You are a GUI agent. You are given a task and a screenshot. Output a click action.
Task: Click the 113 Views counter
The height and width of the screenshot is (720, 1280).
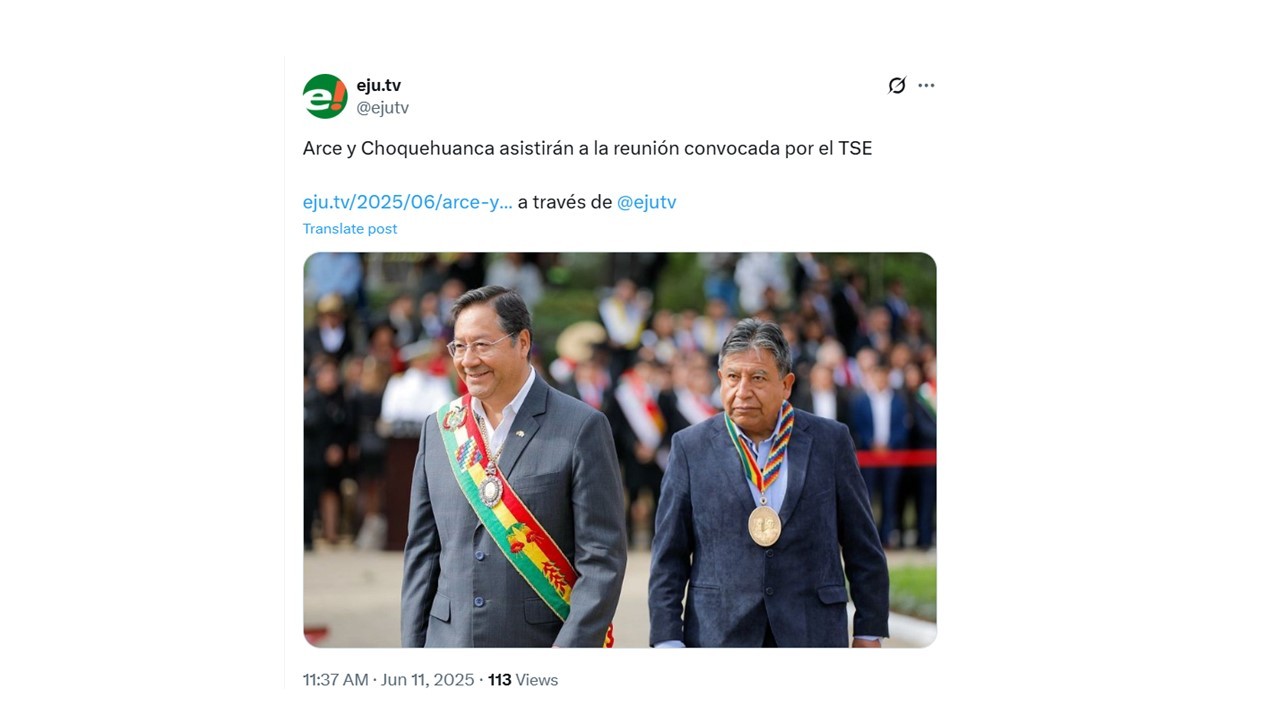tap(523, 680)
